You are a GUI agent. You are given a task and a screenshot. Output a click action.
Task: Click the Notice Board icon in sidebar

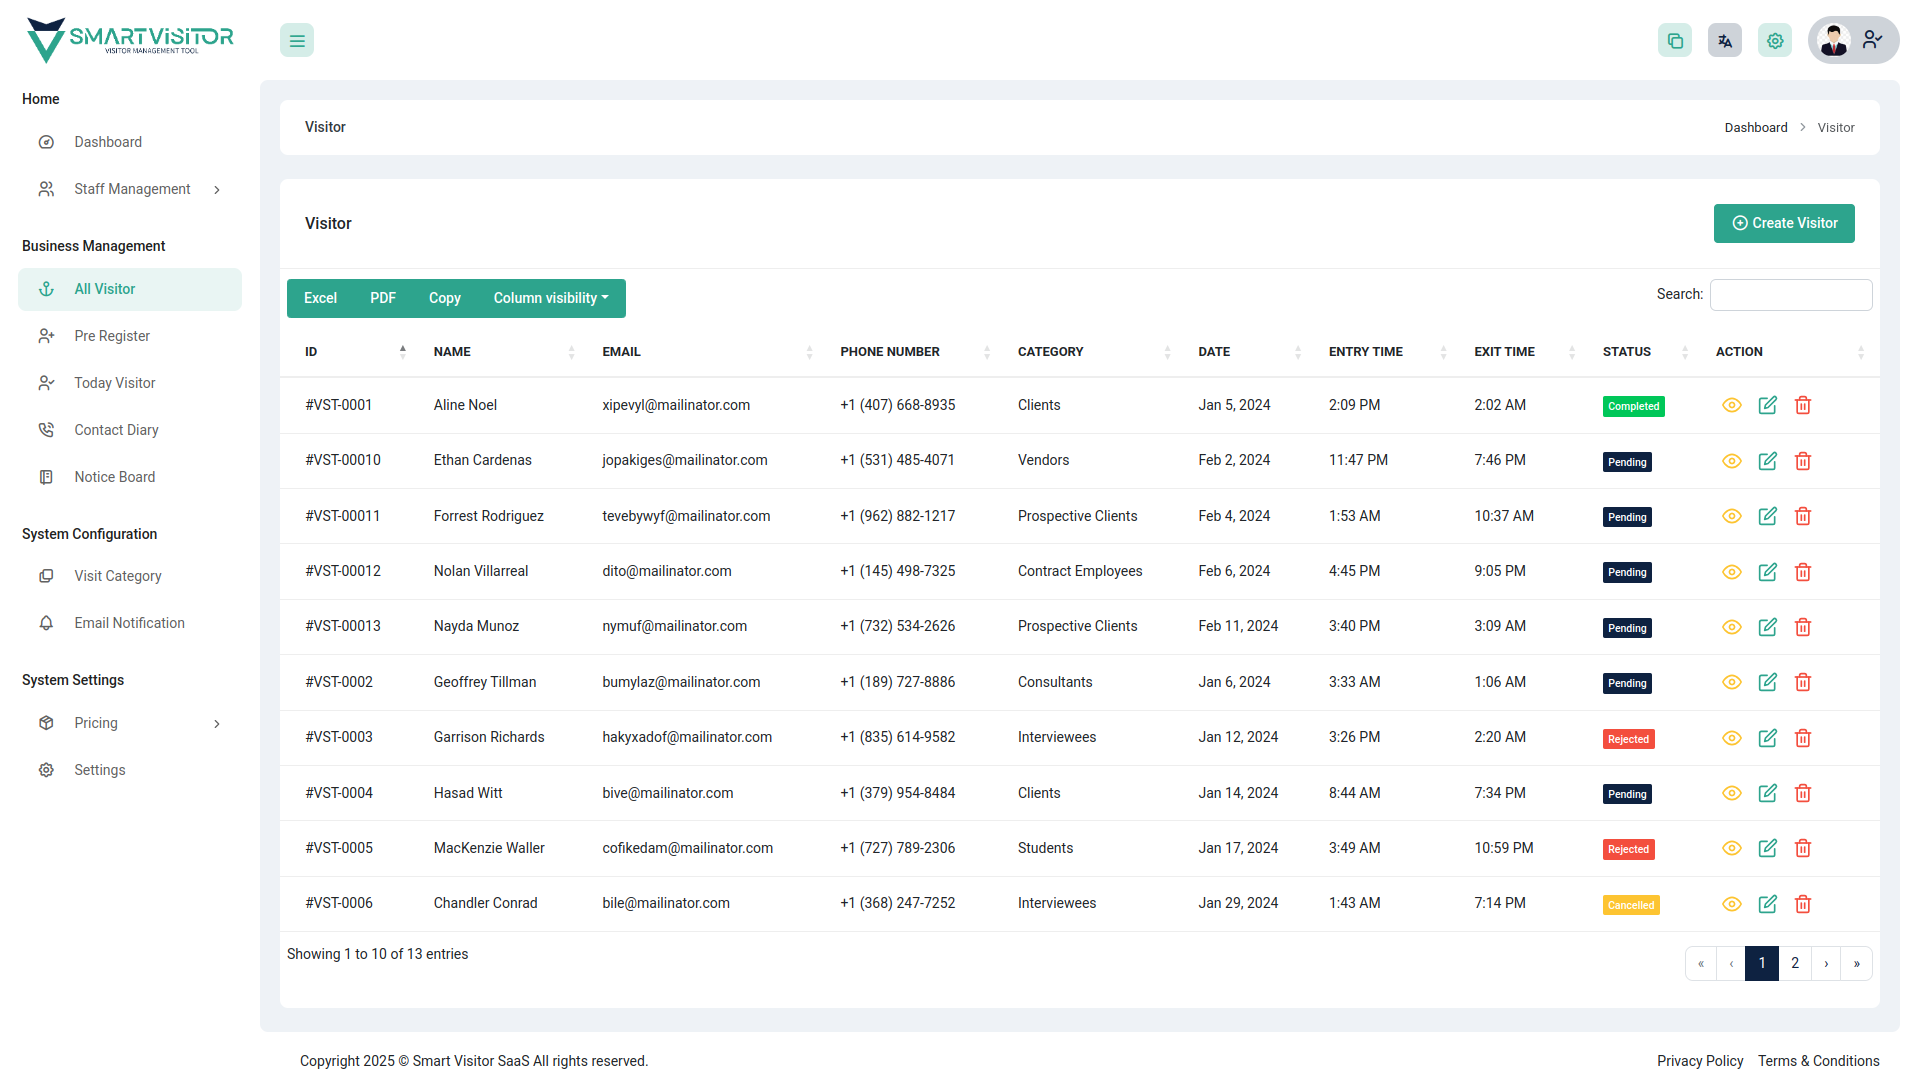point(46,477)
